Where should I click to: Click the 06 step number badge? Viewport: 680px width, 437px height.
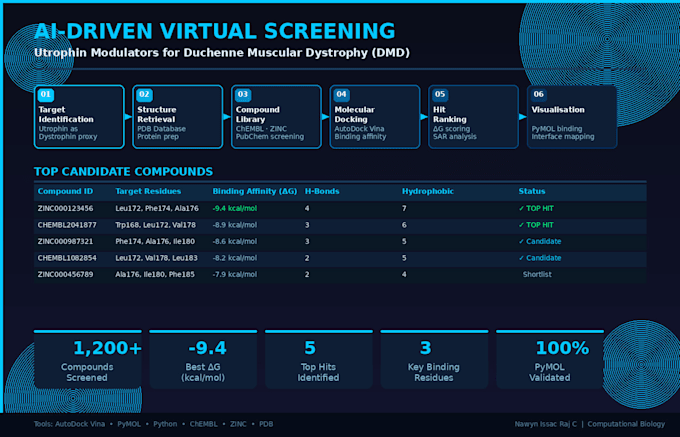[539, 95]
